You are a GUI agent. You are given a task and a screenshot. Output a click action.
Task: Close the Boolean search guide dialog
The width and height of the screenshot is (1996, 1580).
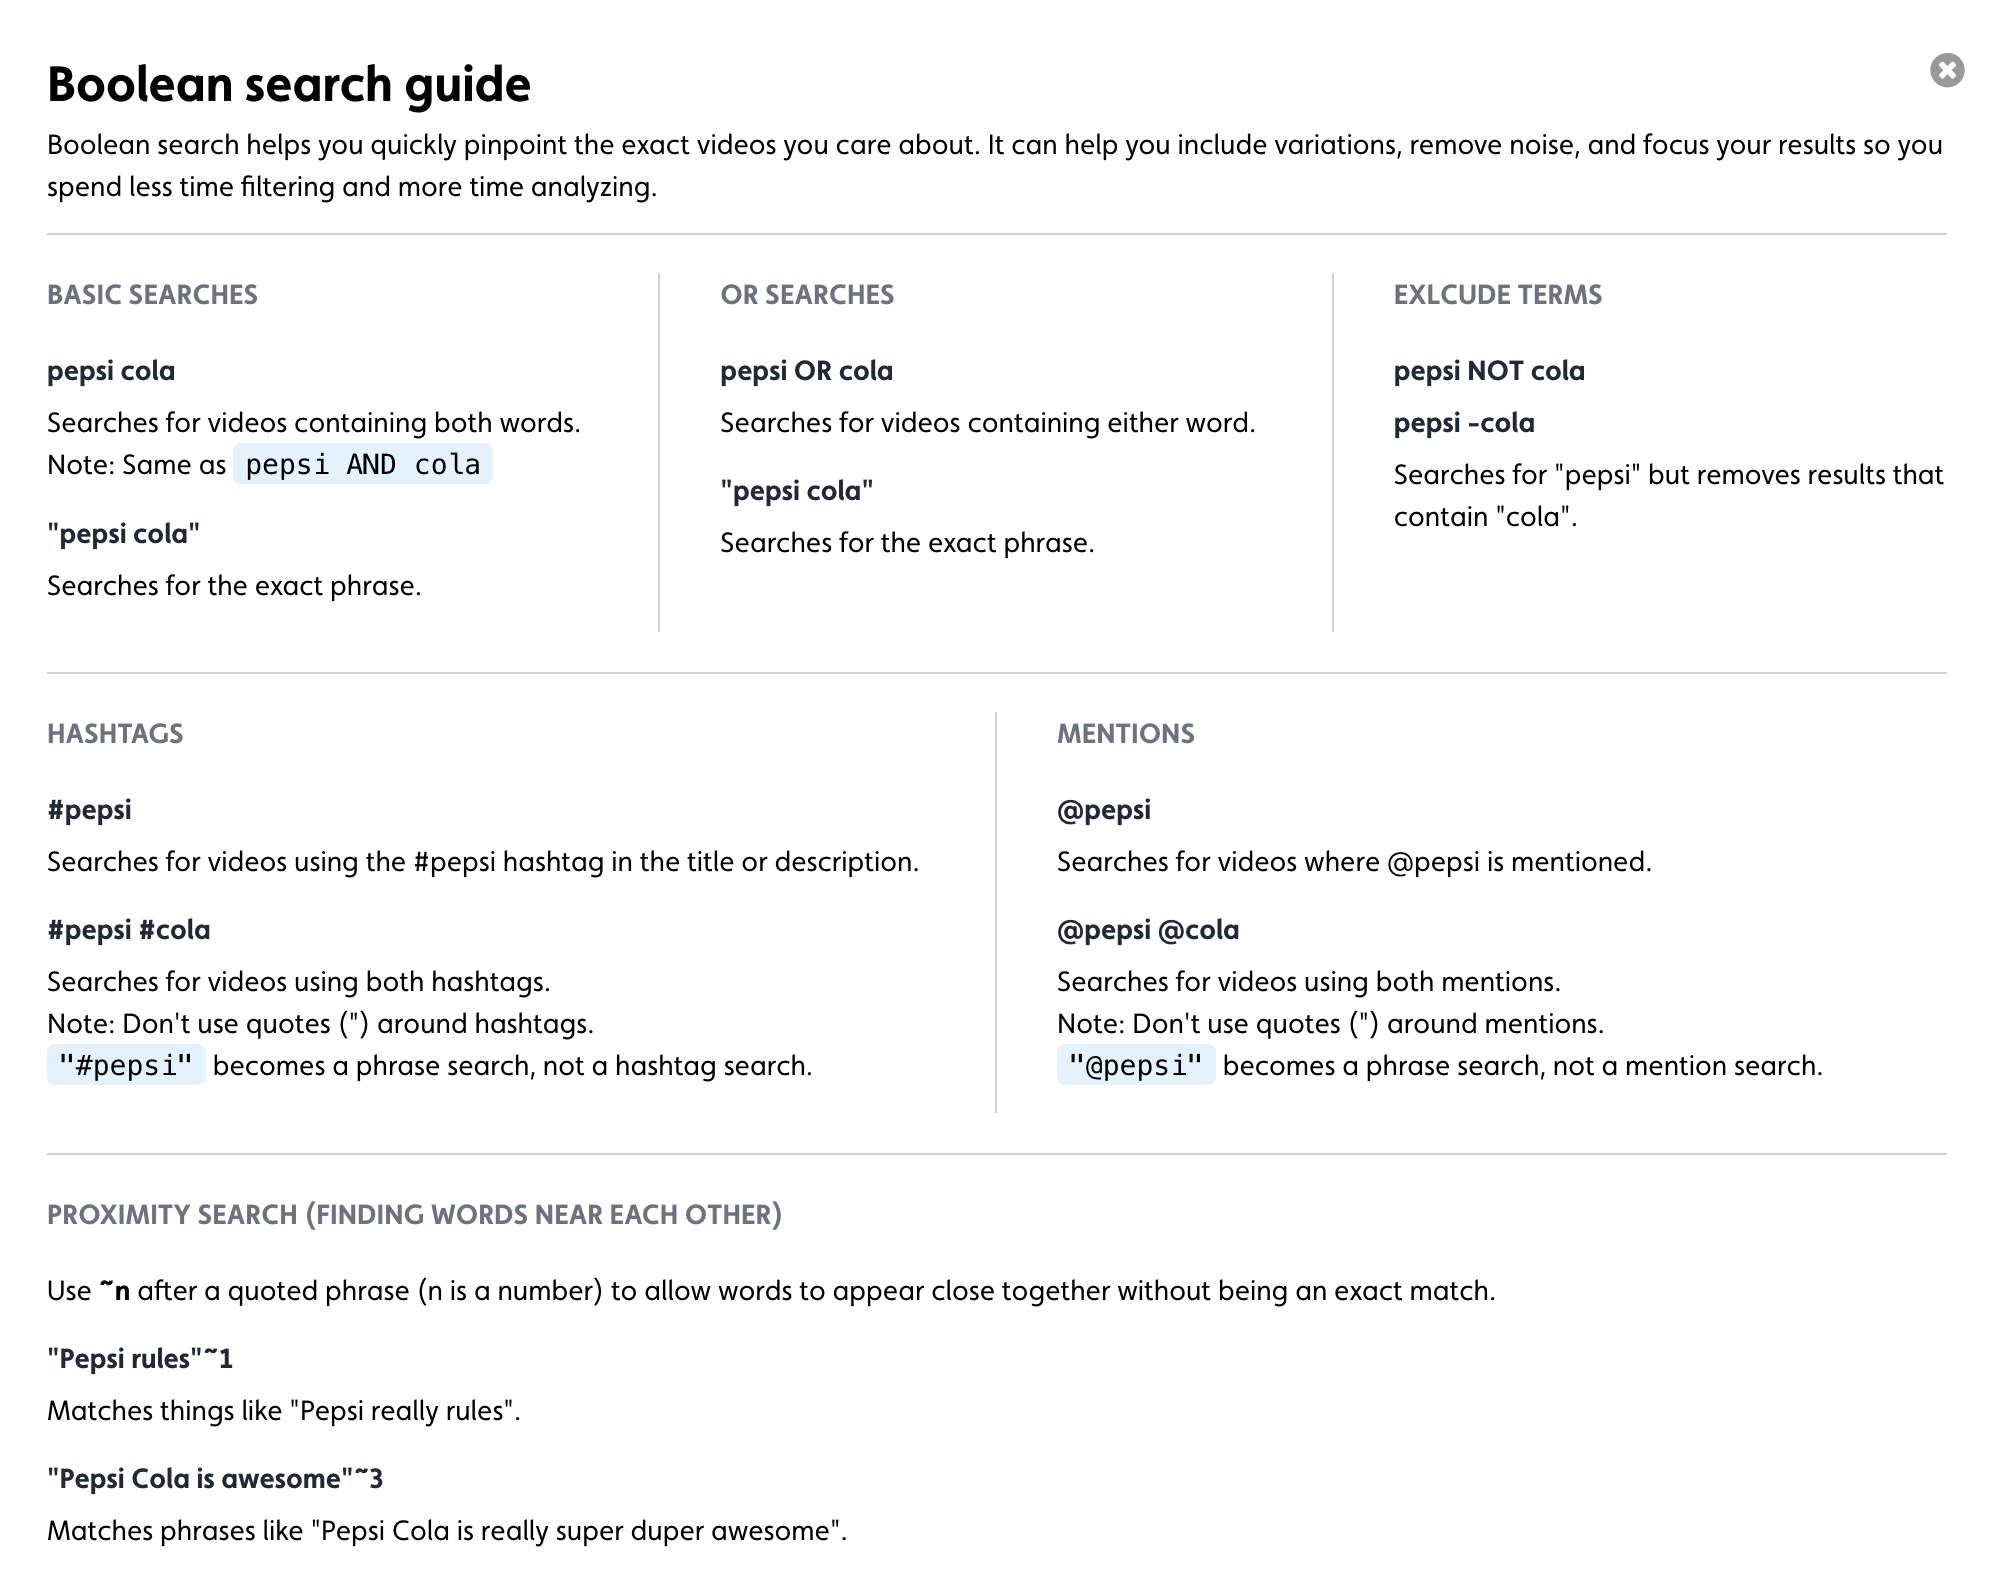1946,70
